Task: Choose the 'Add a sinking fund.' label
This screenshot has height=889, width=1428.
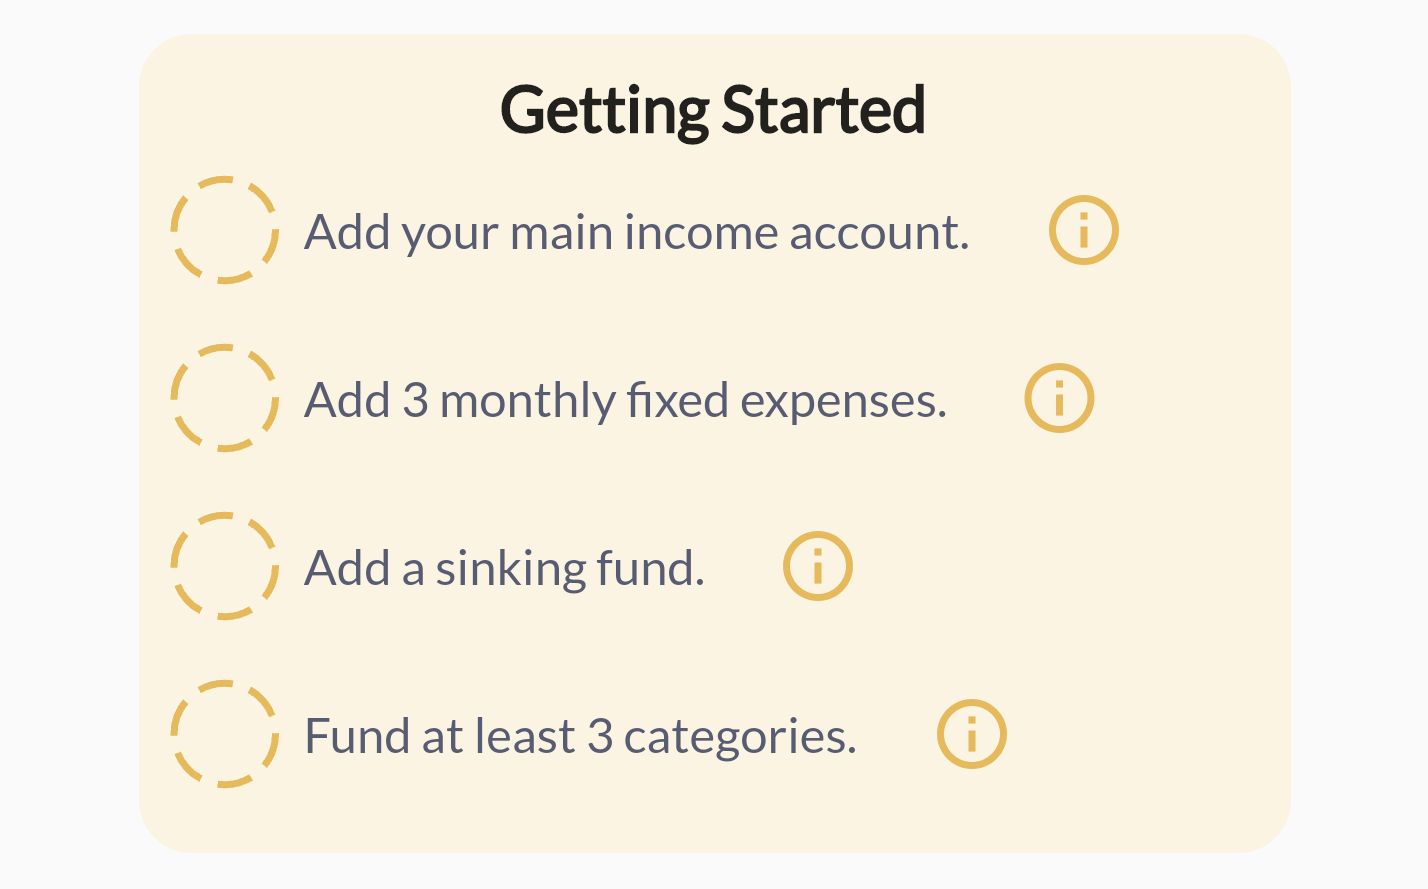Action: pyautogui.click(x=504, y=569)
